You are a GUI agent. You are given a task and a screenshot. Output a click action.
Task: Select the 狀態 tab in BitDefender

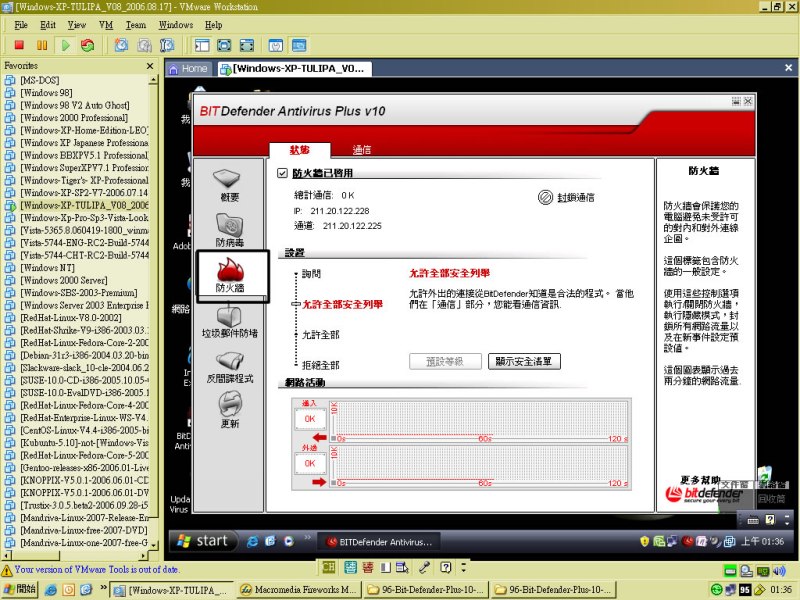(x=299, y=149)
